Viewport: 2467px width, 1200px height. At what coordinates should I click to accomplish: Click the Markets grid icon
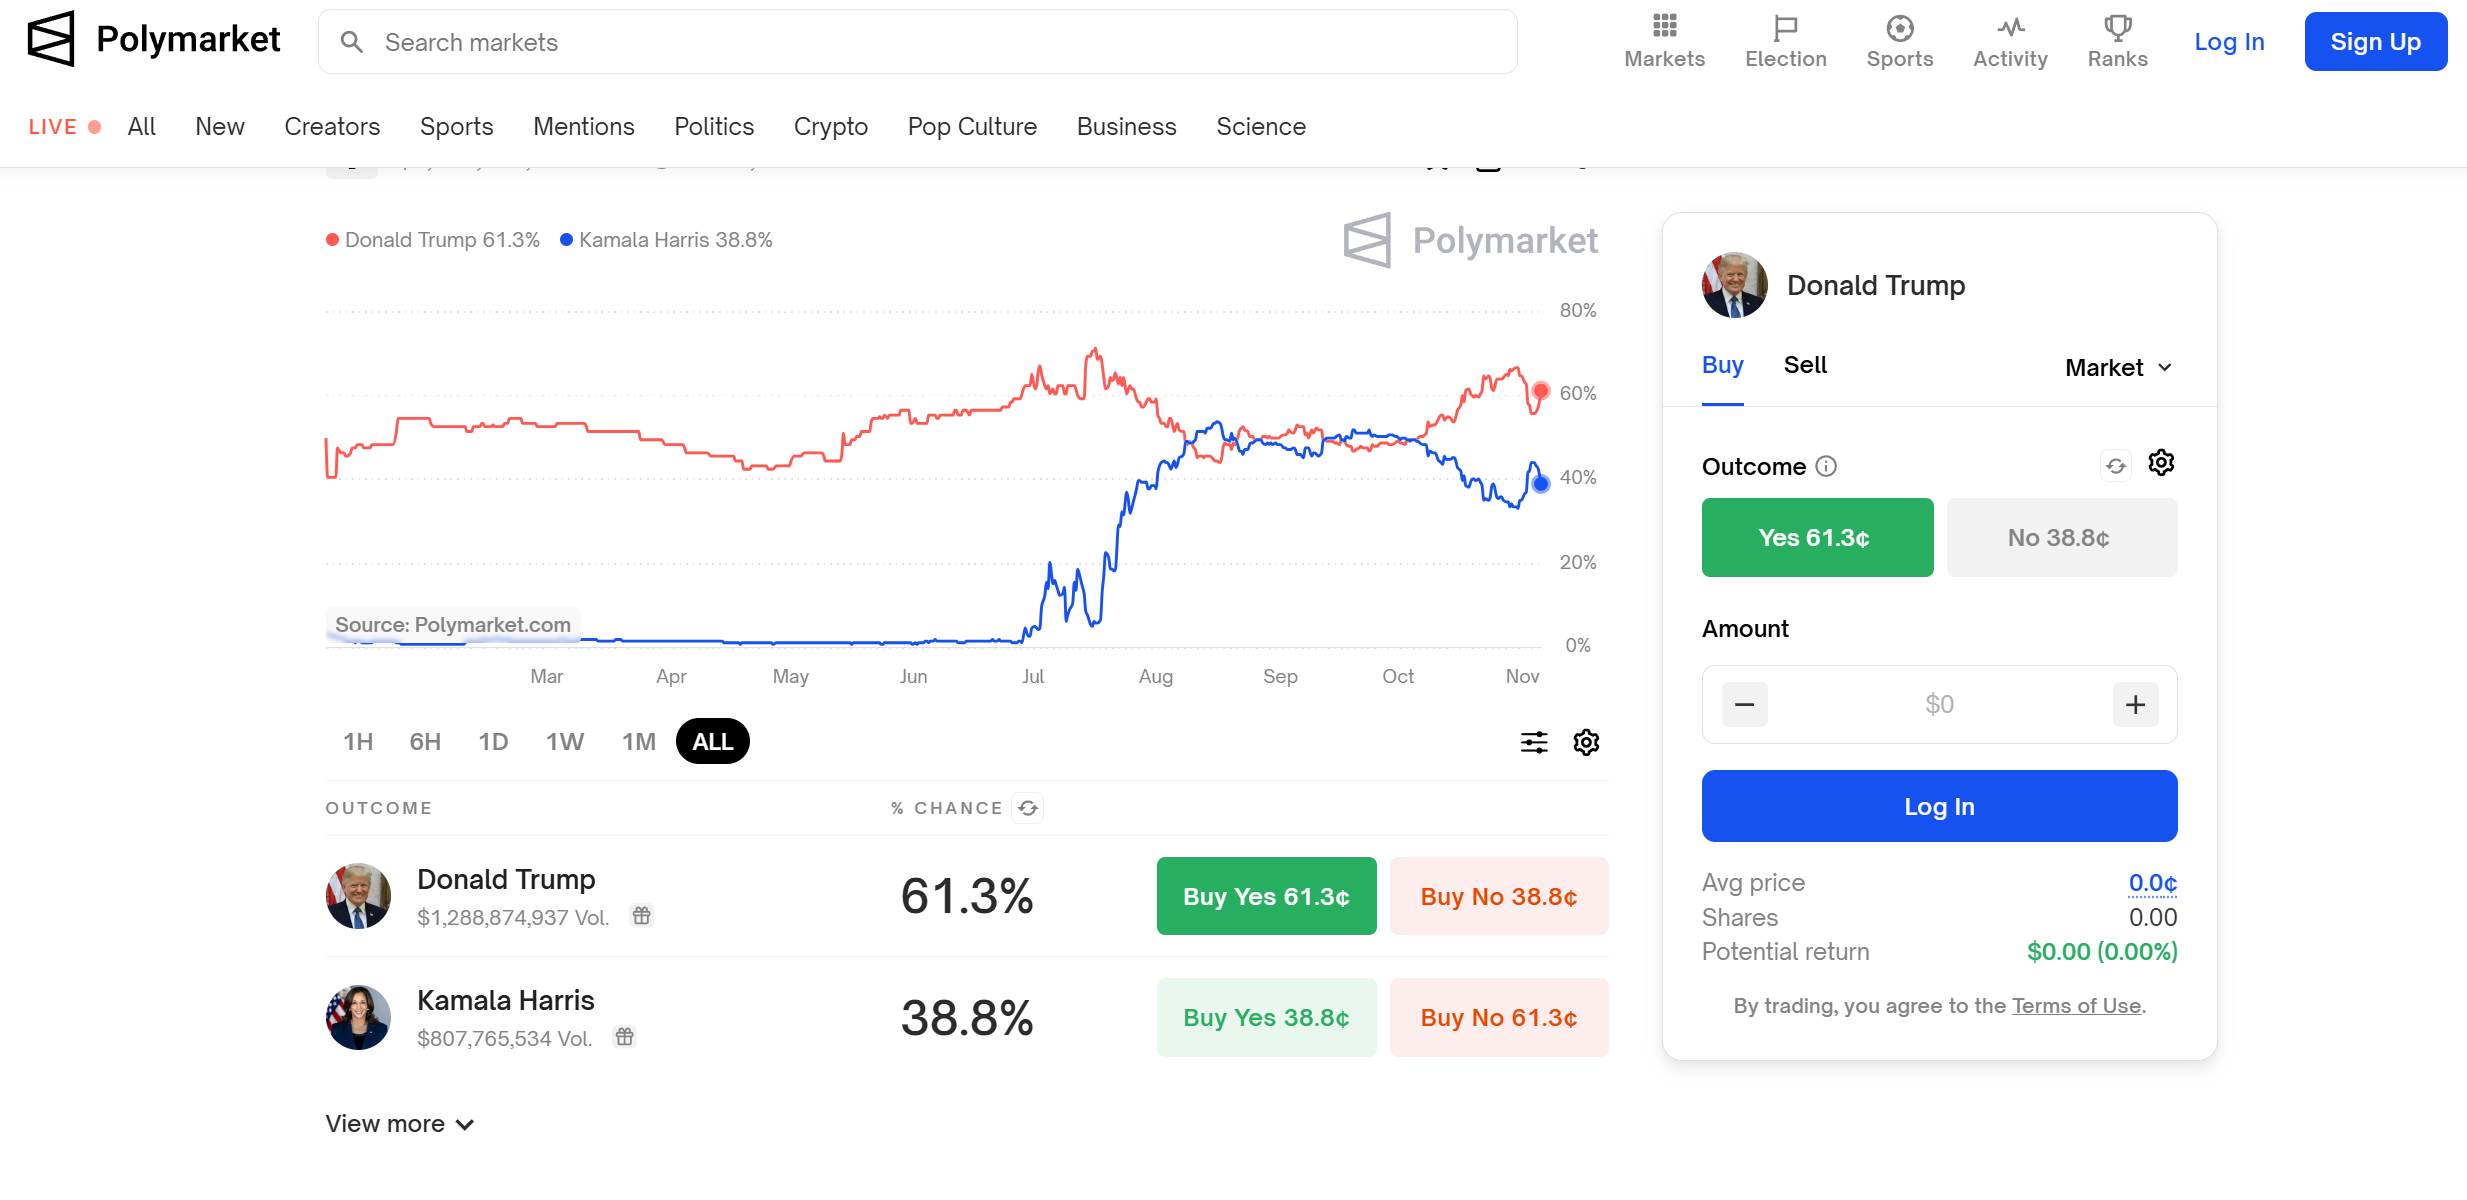tap(1664, 26)
